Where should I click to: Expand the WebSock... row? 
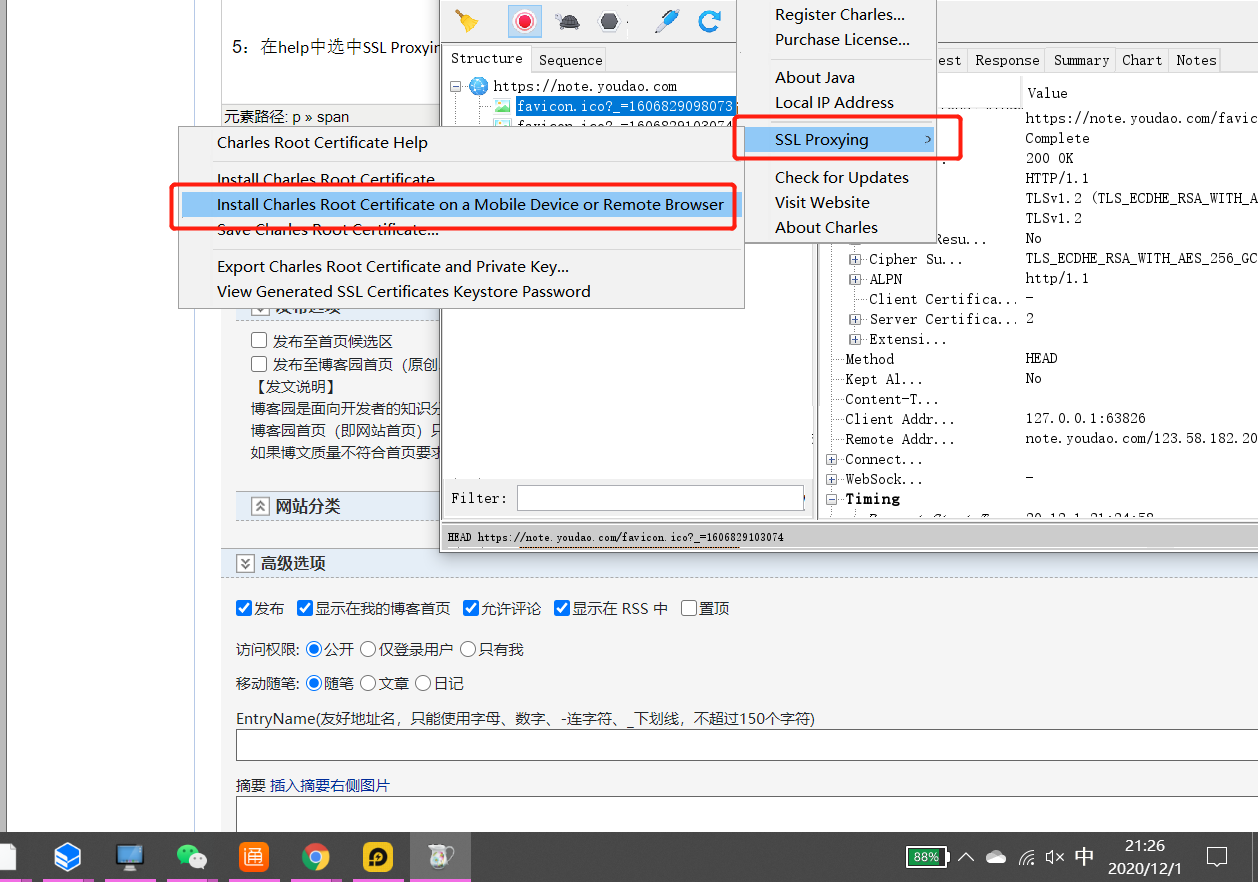pos(831,479)
